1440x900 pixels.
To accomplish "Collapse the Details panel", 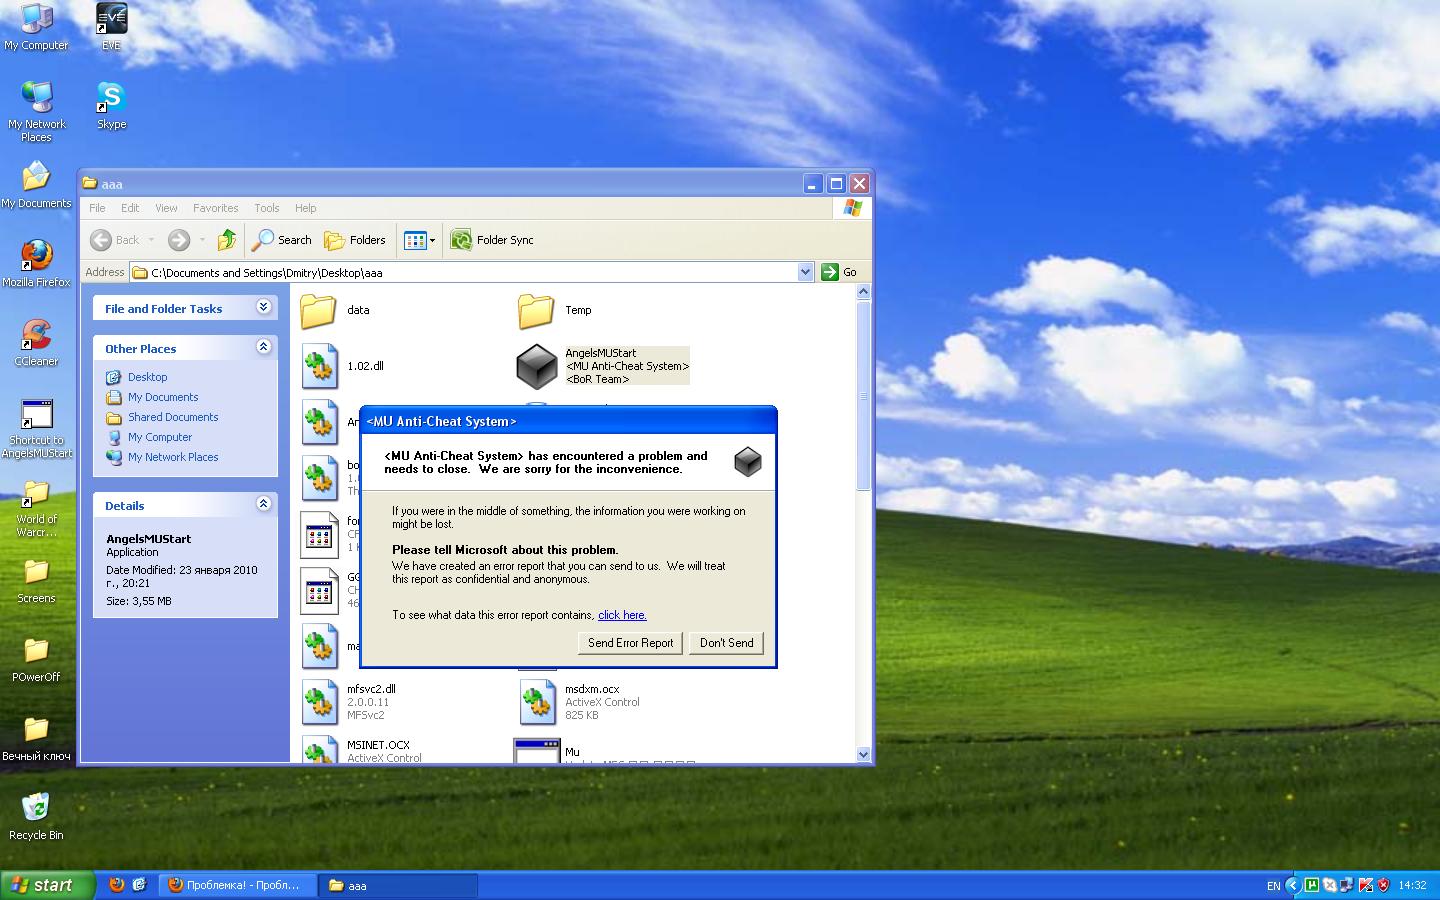I will coord(264,504).
